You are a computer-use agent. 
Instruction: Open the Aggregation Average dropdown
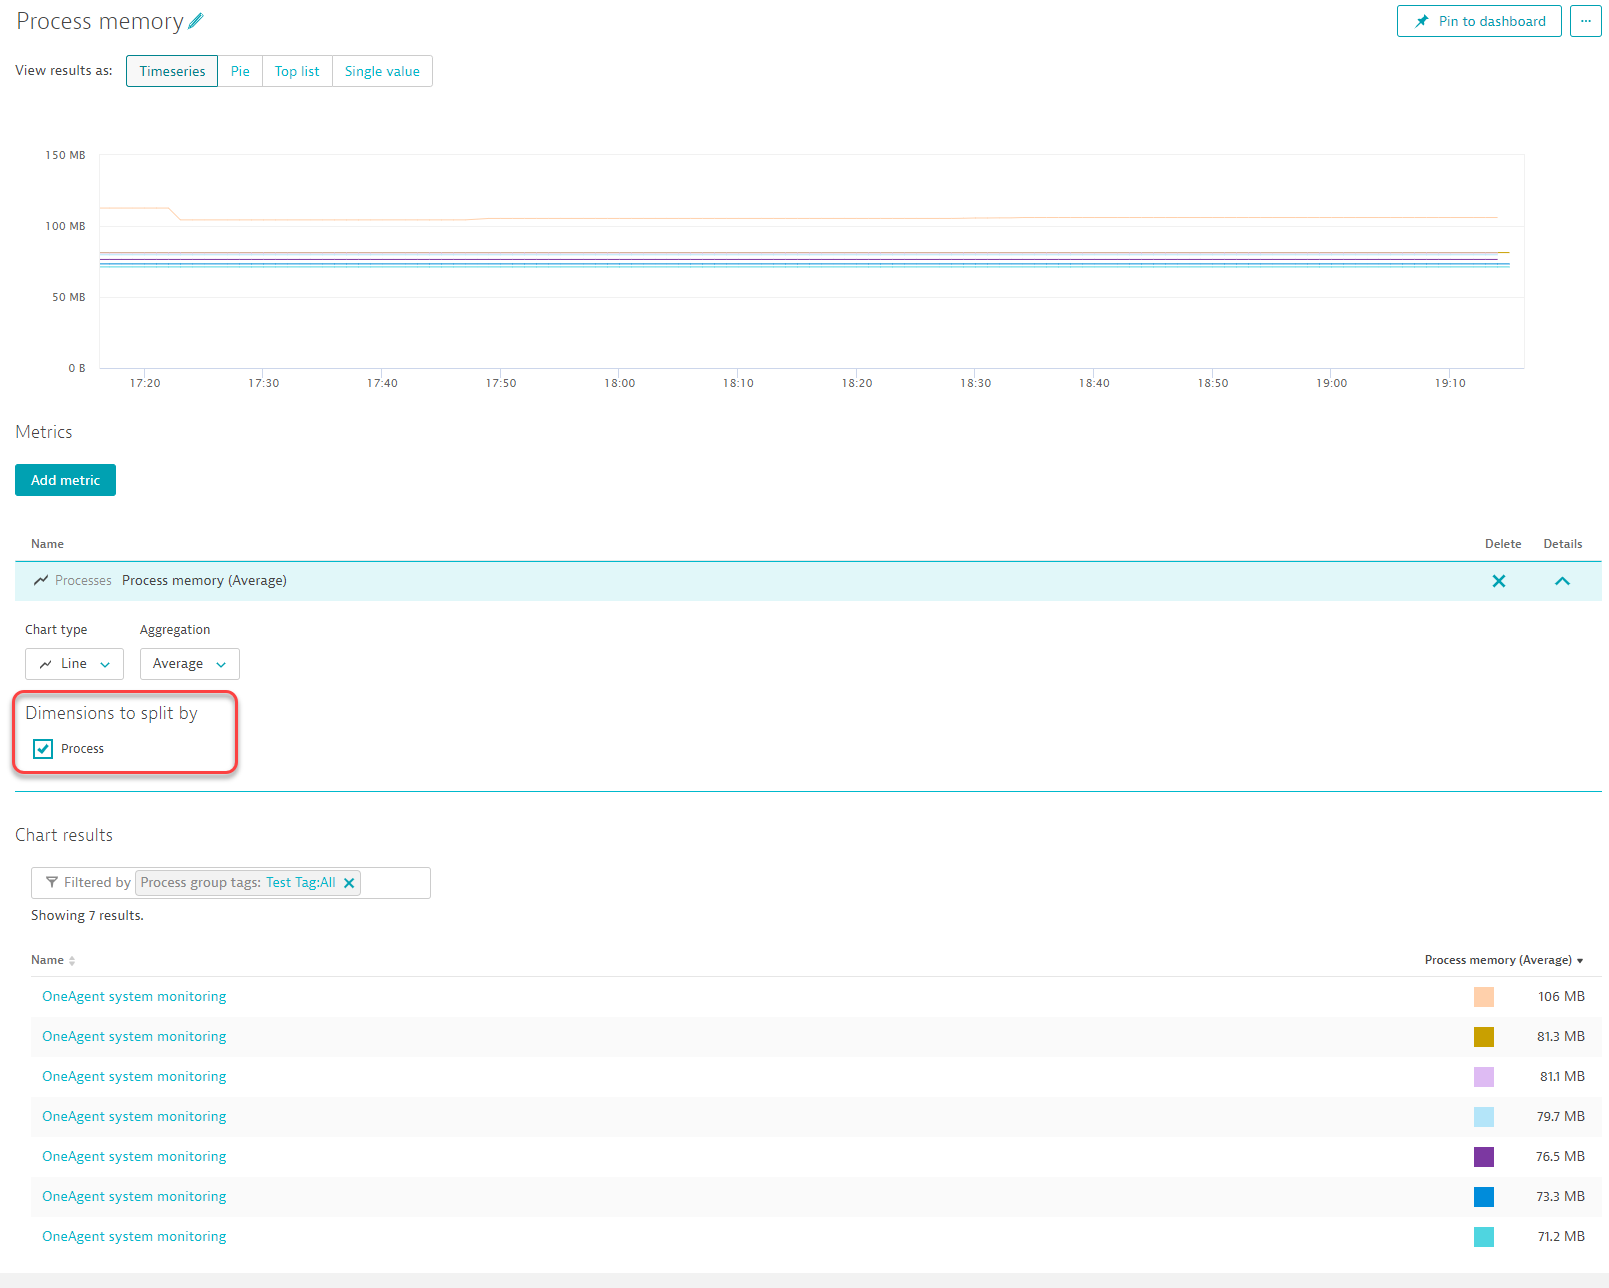[189, 664]
